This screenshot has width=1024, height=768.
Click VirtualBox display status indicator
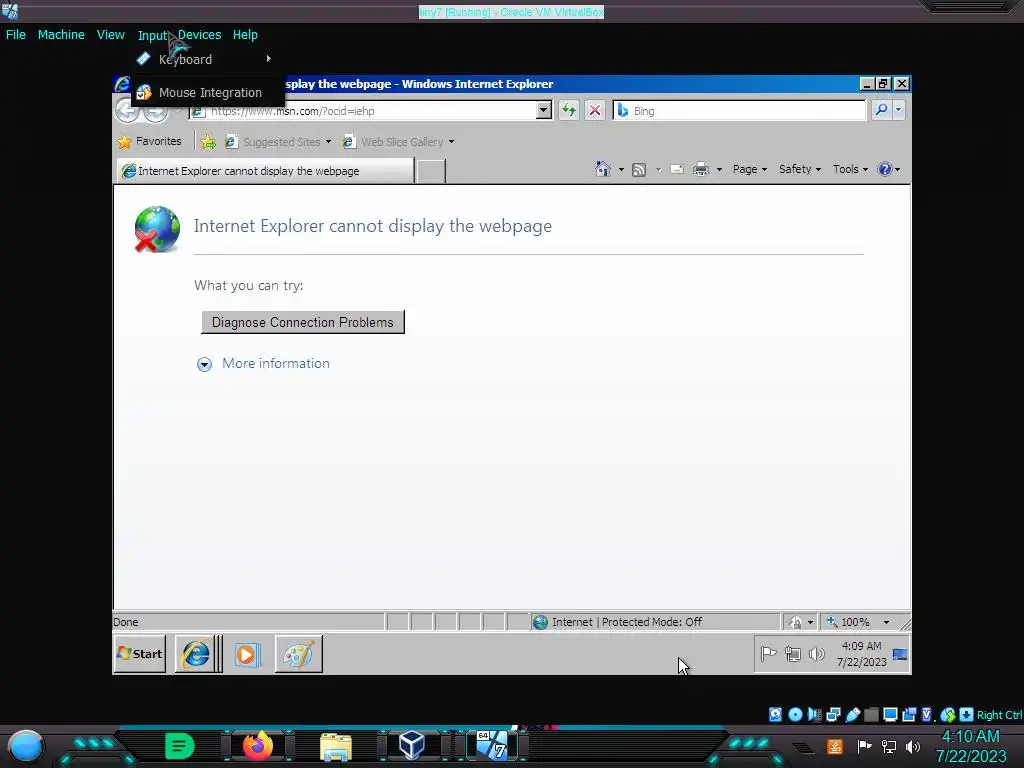889,714
